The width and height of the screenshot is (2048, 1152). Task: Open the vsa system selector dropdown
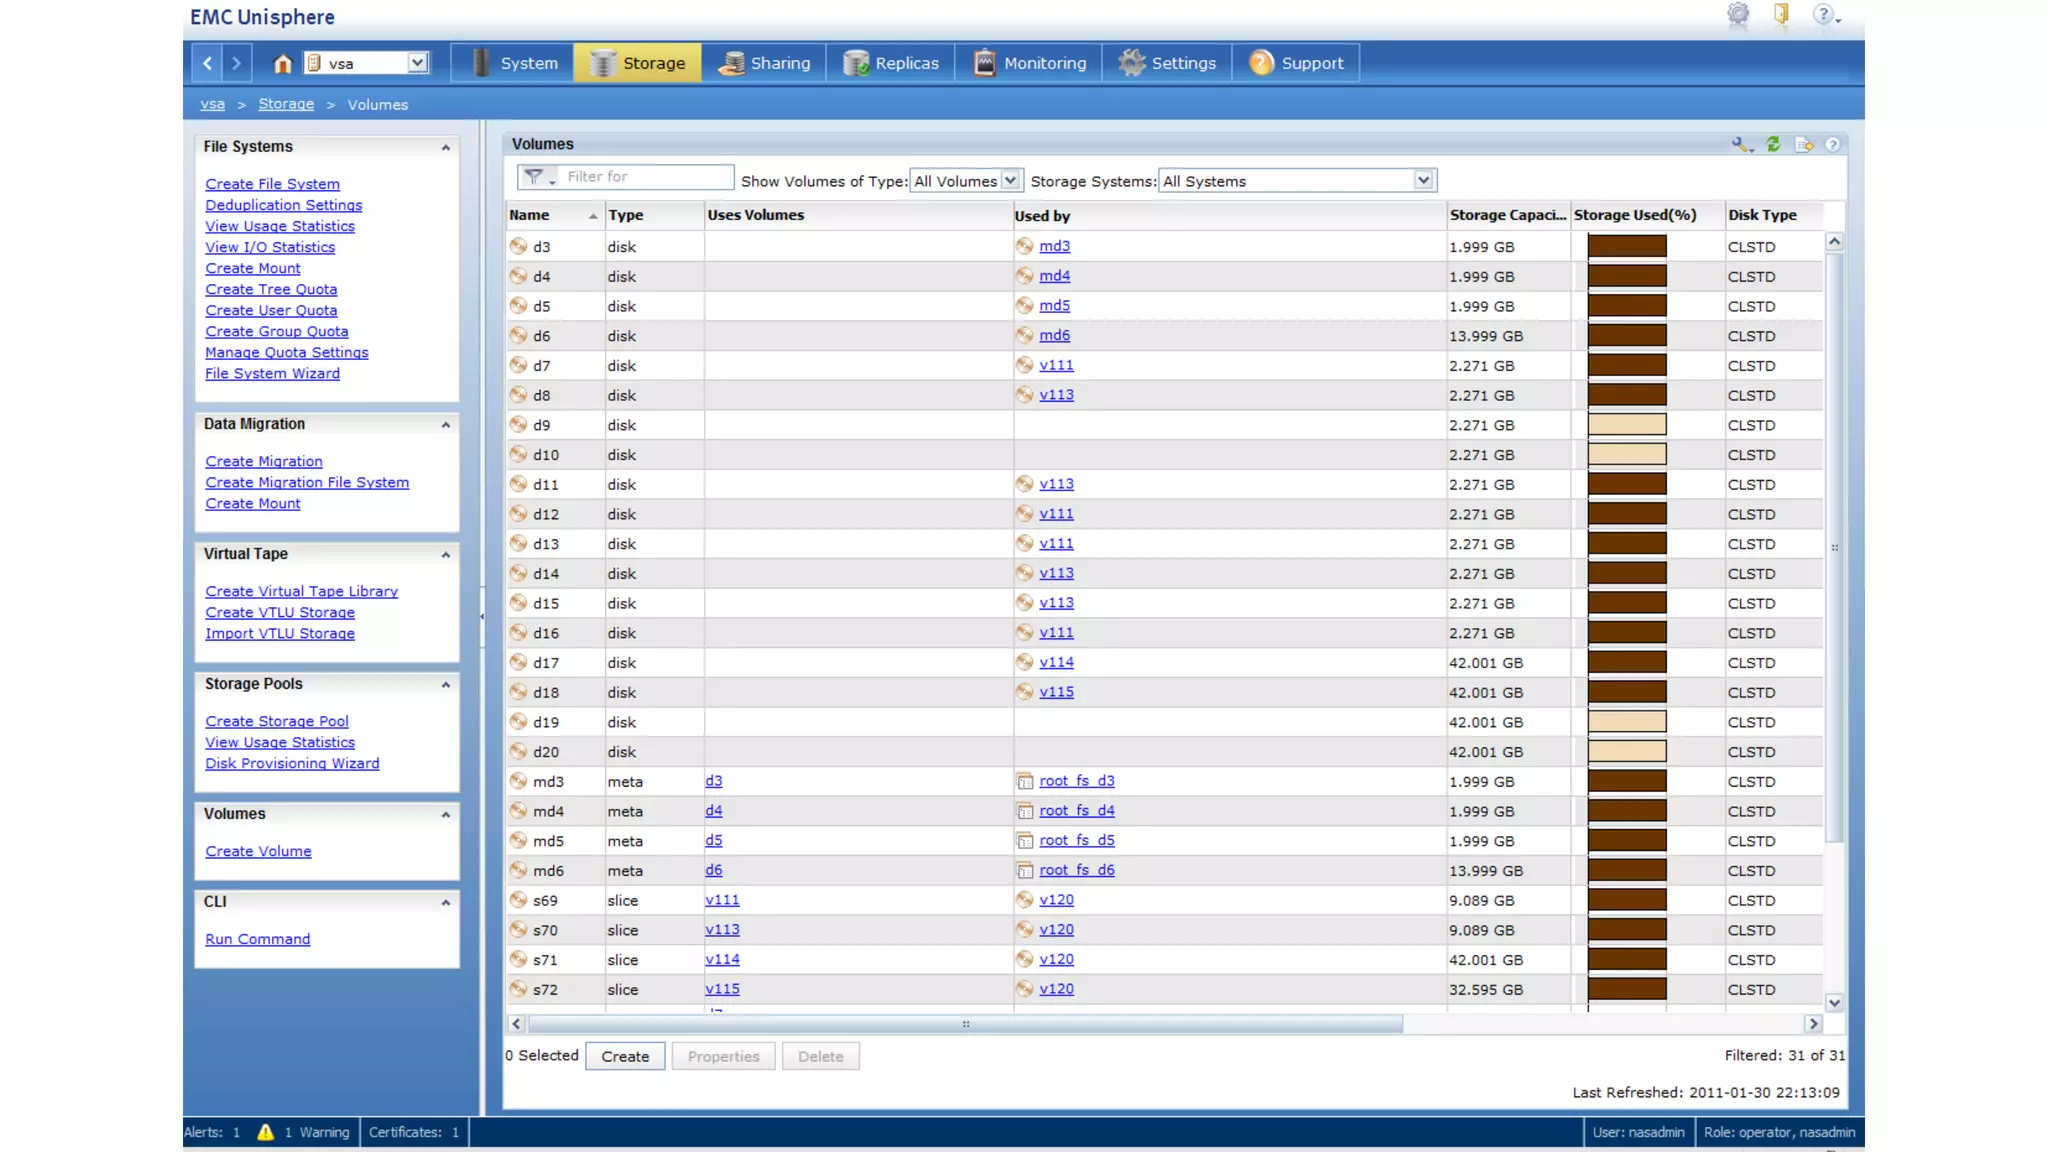417,63
